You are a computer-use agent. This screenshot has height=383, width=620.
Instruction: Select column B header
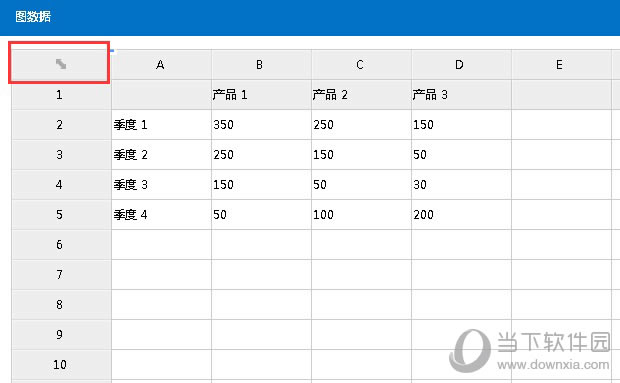click(x=261, y=64)
